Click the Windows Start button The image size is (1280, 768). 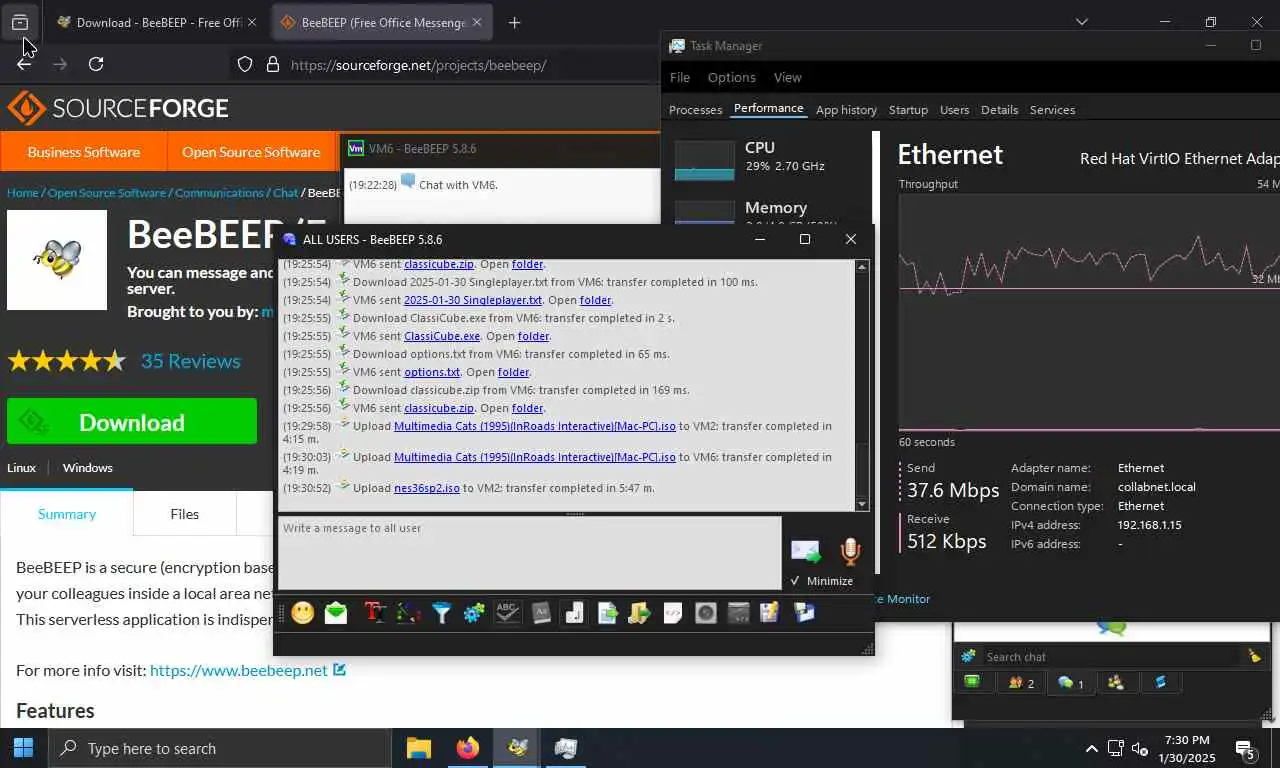pyautogui.click(x=23, y=748)
